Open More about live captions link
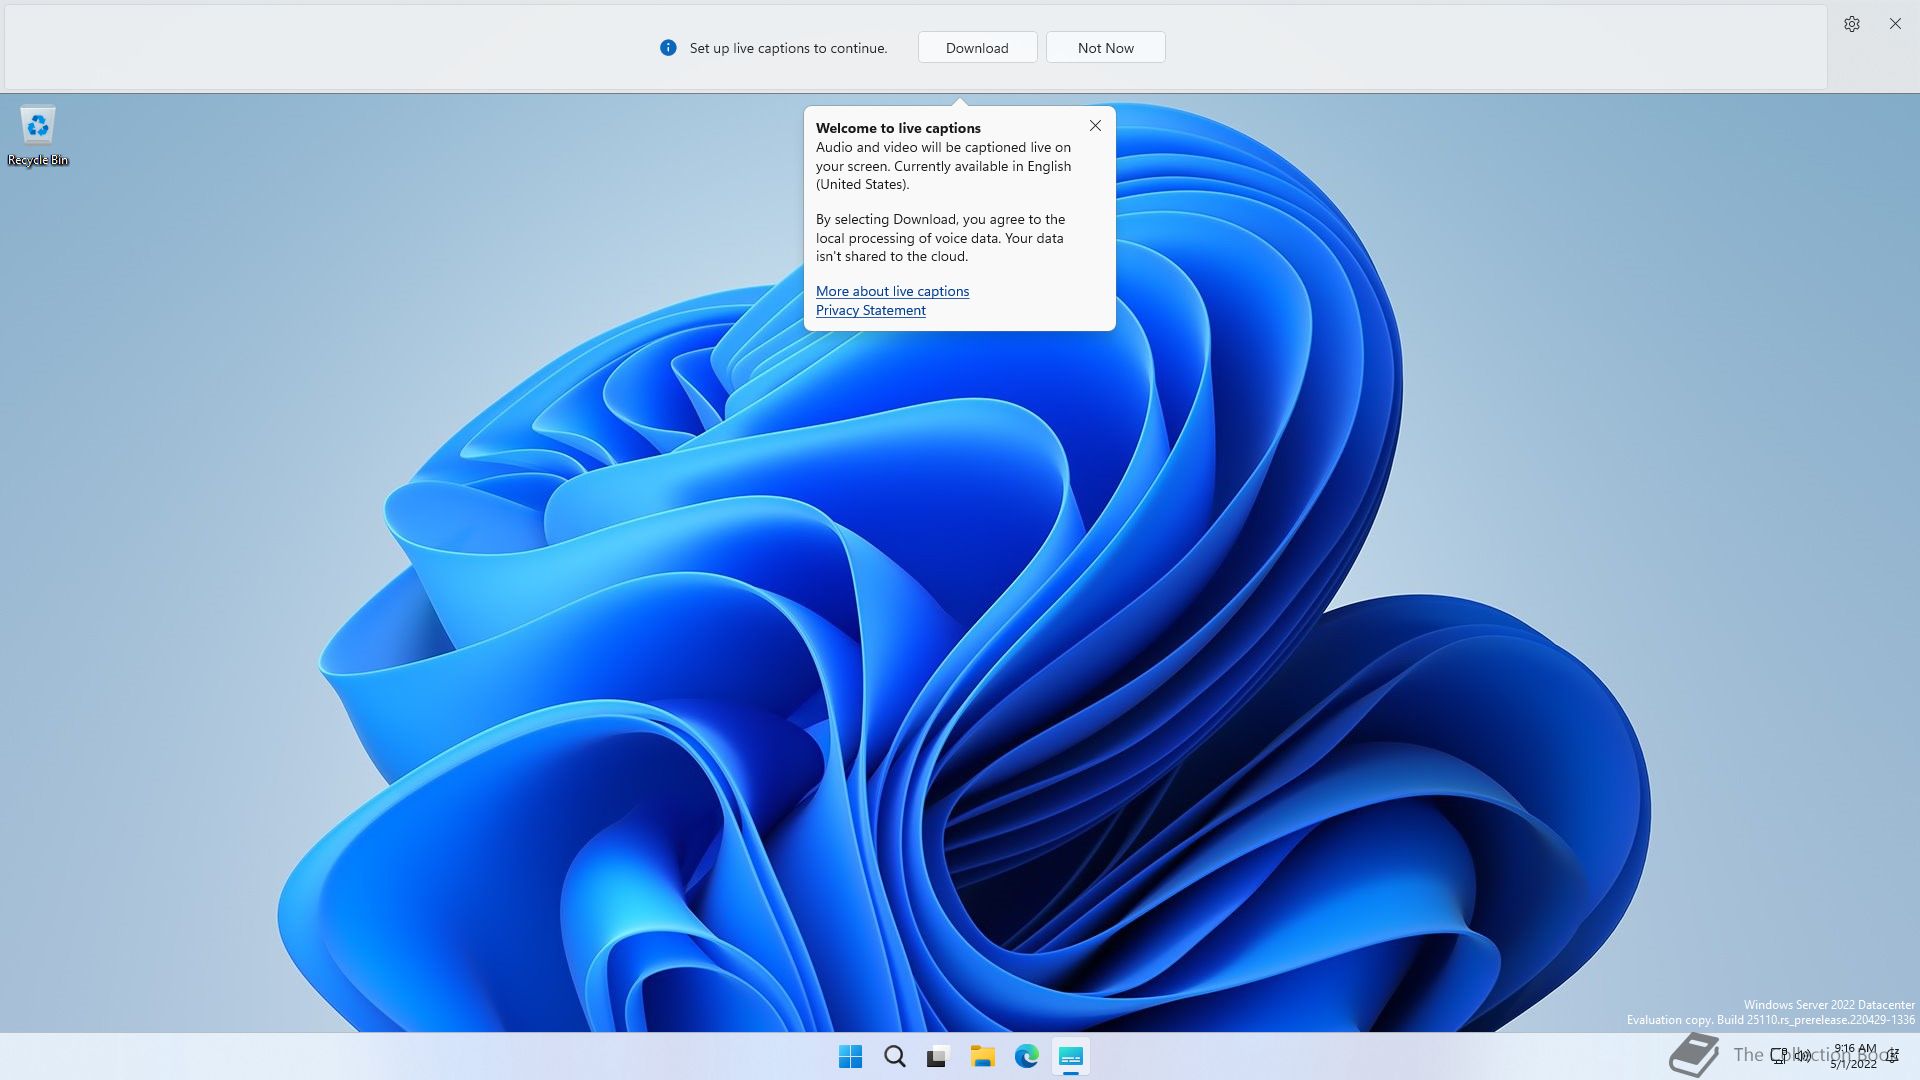The height and width of the screenshot is (1080, 1920). pyautogui.click(x=892, y=291)
